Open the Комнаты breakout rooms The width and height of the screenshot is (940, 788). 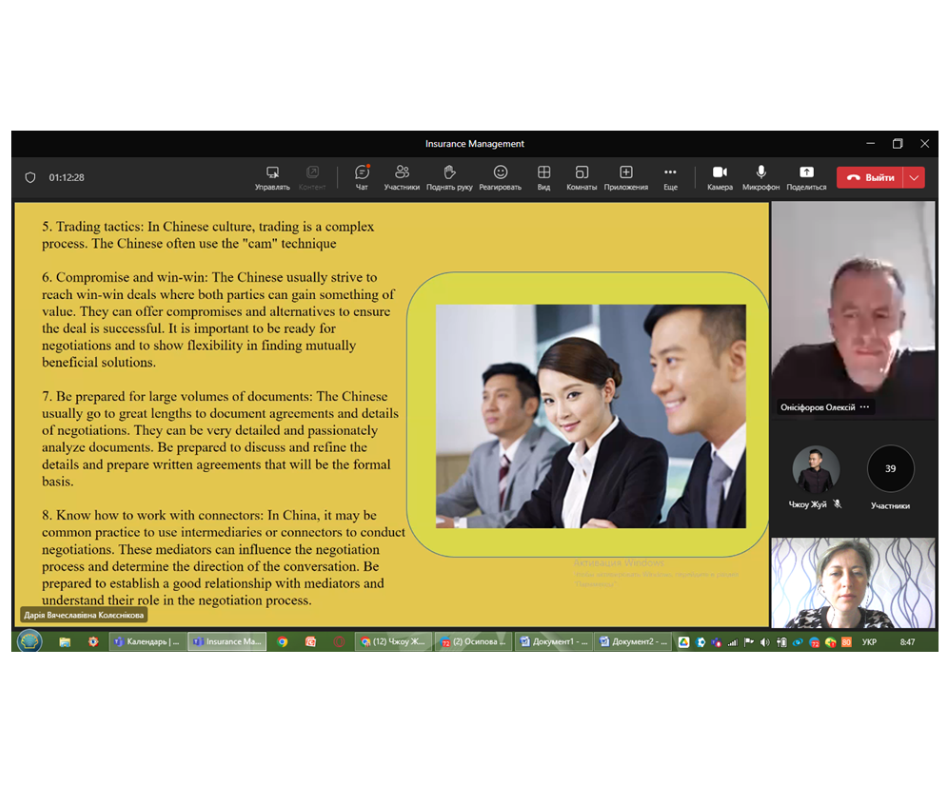(582, 178)
